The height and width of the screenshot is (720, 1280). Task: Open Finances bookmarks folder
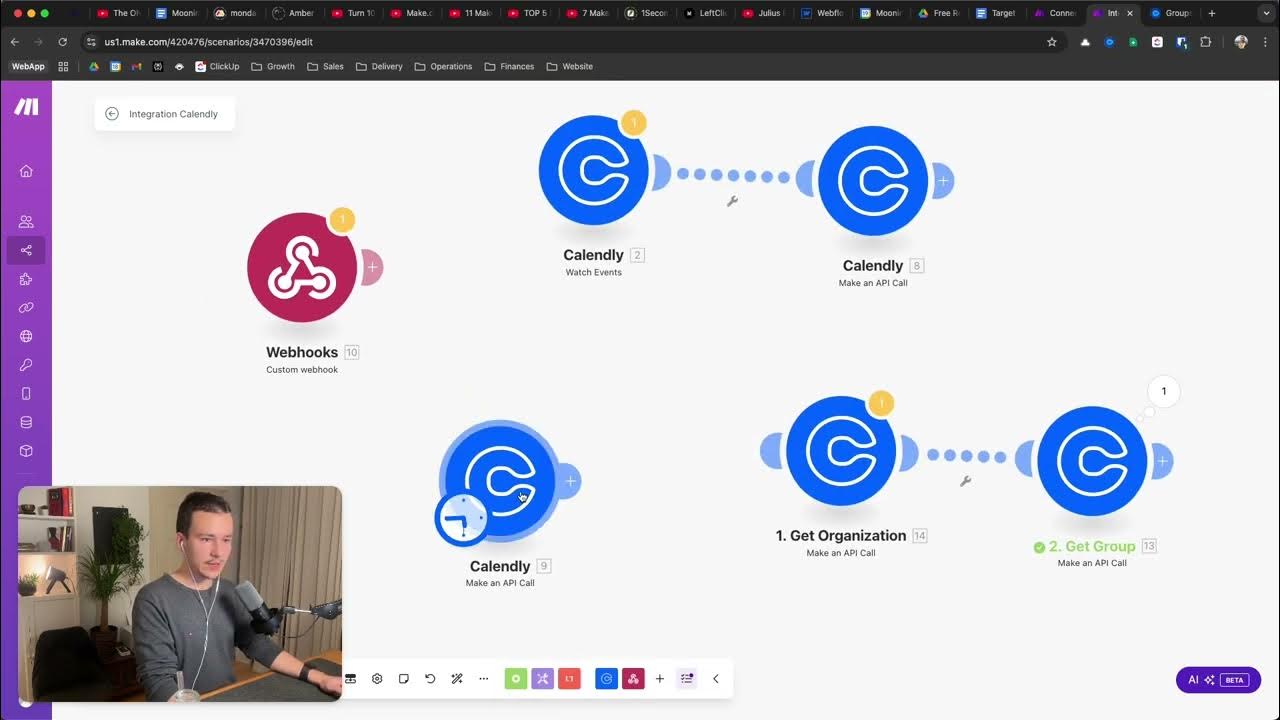[509, 67]
